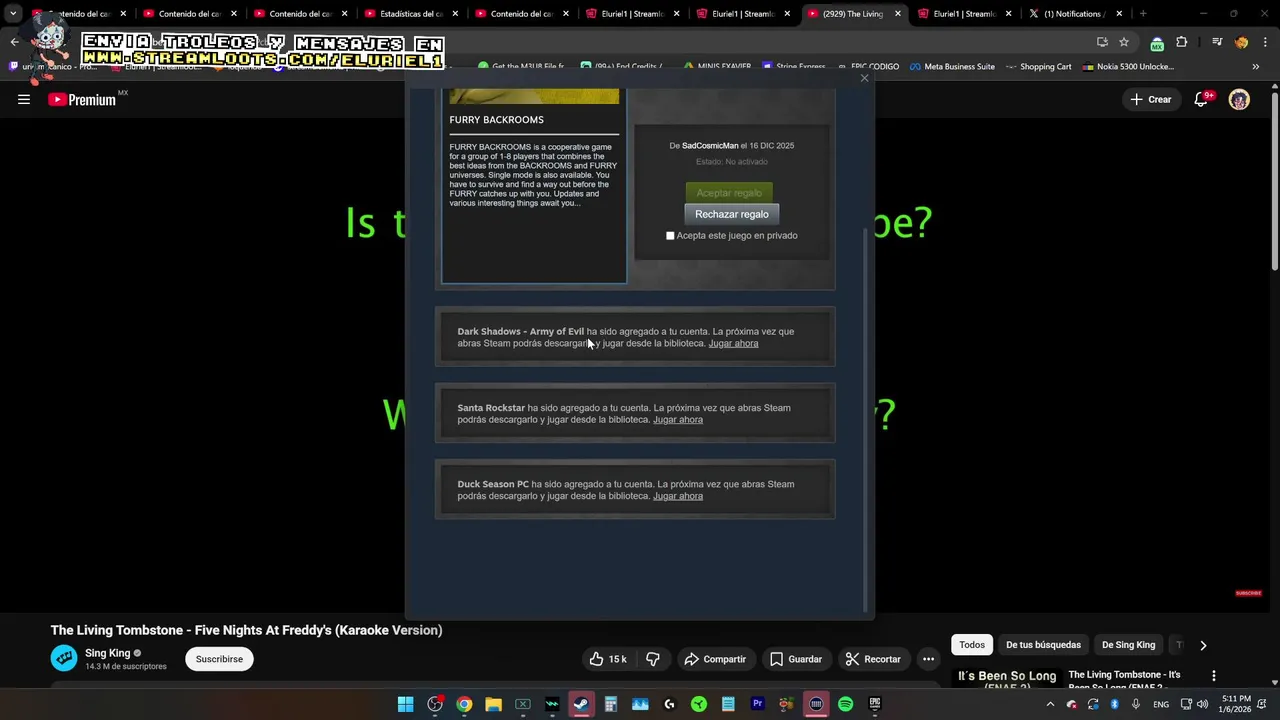Image resolution: width=1280 pixels, height=720 pixels.
Task: Select the De Sing King chip
Action: click(1128, 645)
